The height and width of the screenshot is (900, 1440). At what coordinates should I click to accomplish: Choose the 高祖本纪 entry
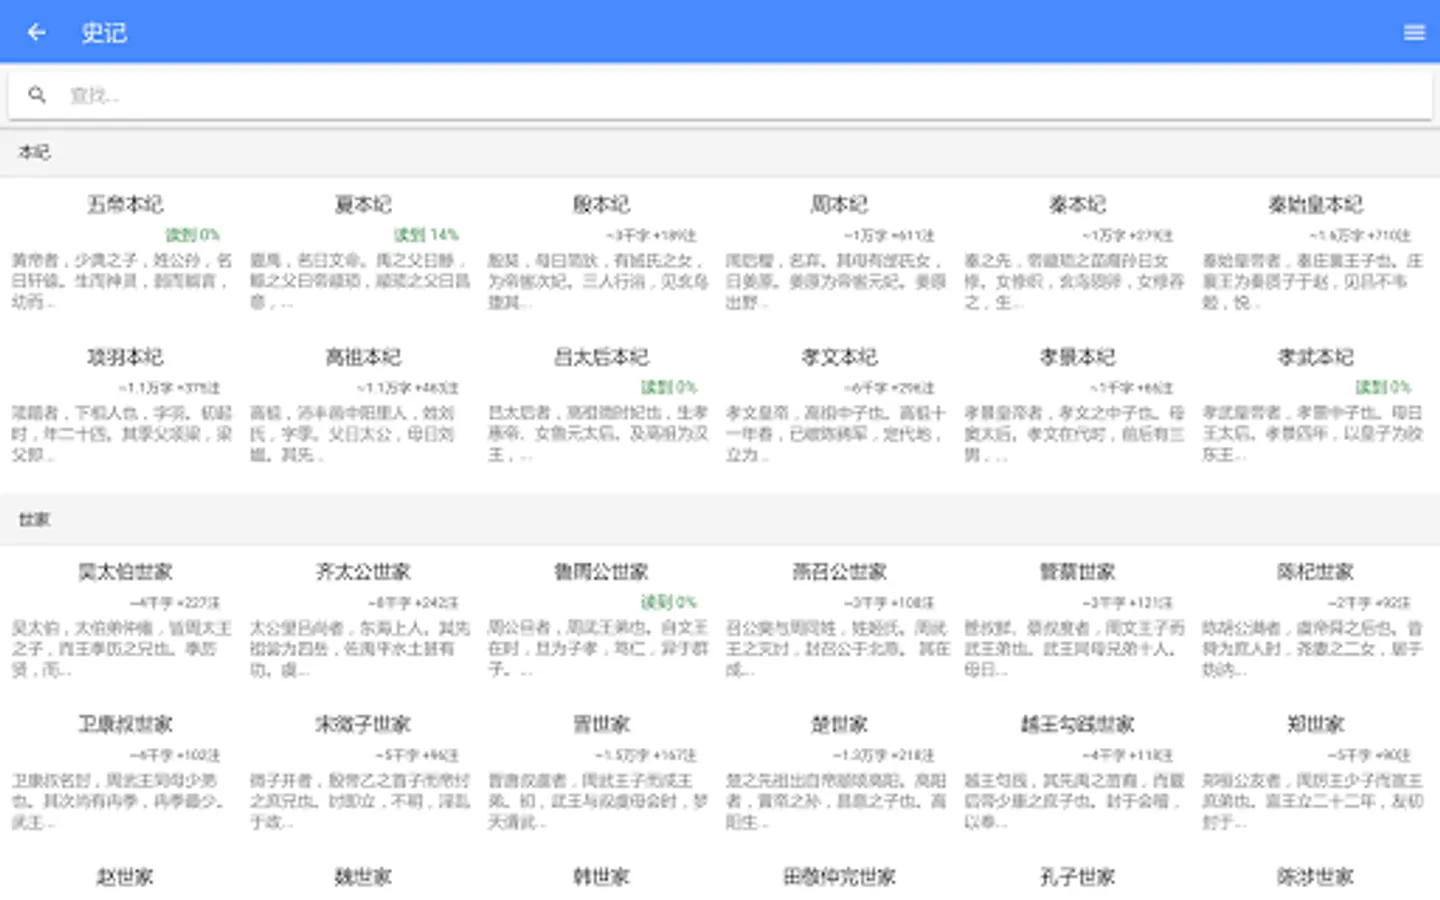(x=362, y=406)
